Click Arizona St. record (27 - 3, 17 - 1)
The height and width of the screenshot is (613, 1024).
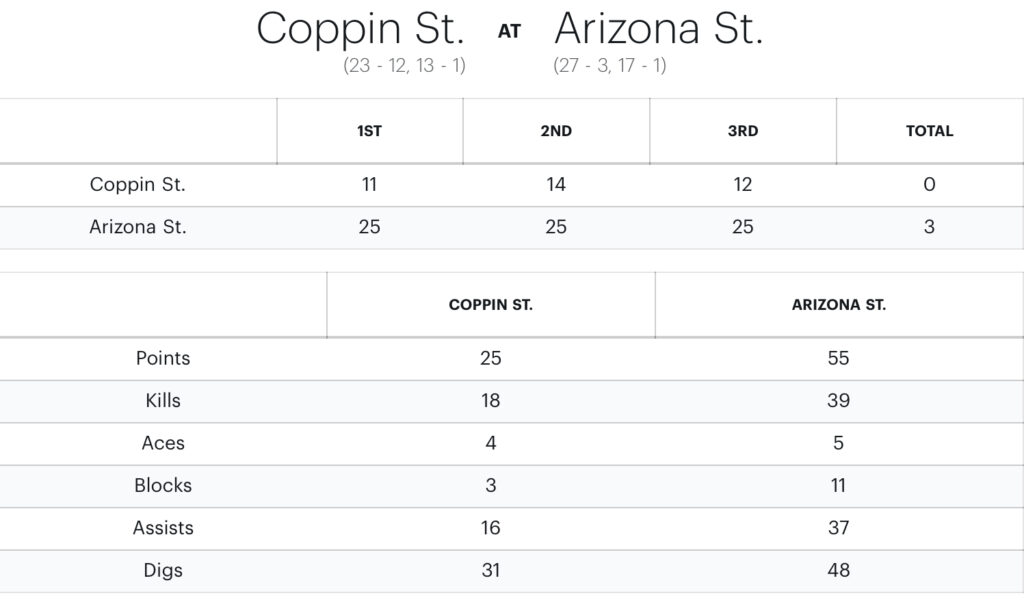click(x=610, y=66)
